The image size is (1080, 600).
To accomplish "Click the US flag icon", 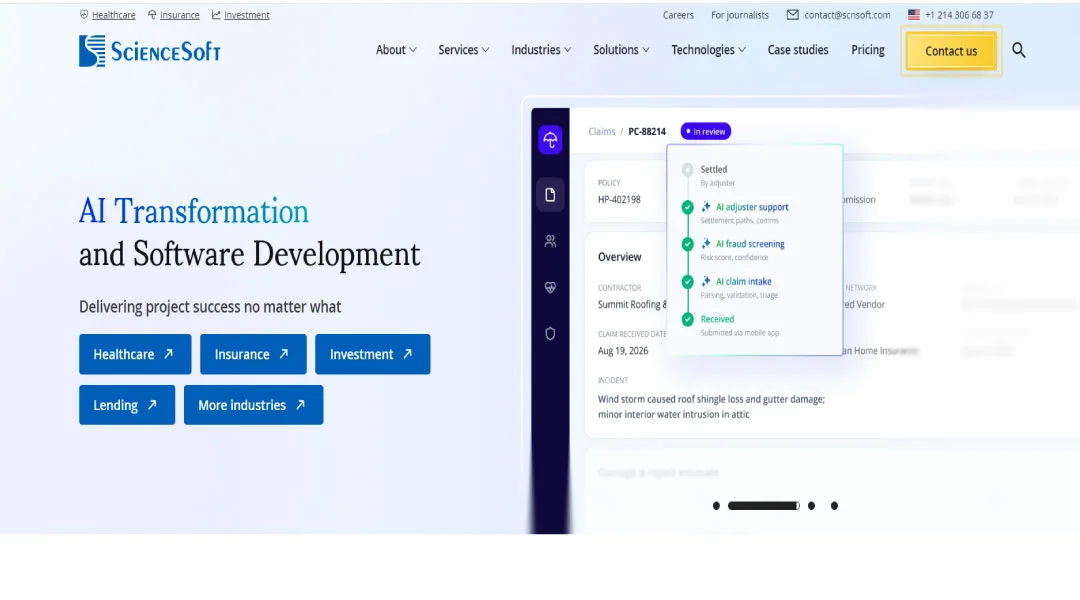I will pos(914,14).
